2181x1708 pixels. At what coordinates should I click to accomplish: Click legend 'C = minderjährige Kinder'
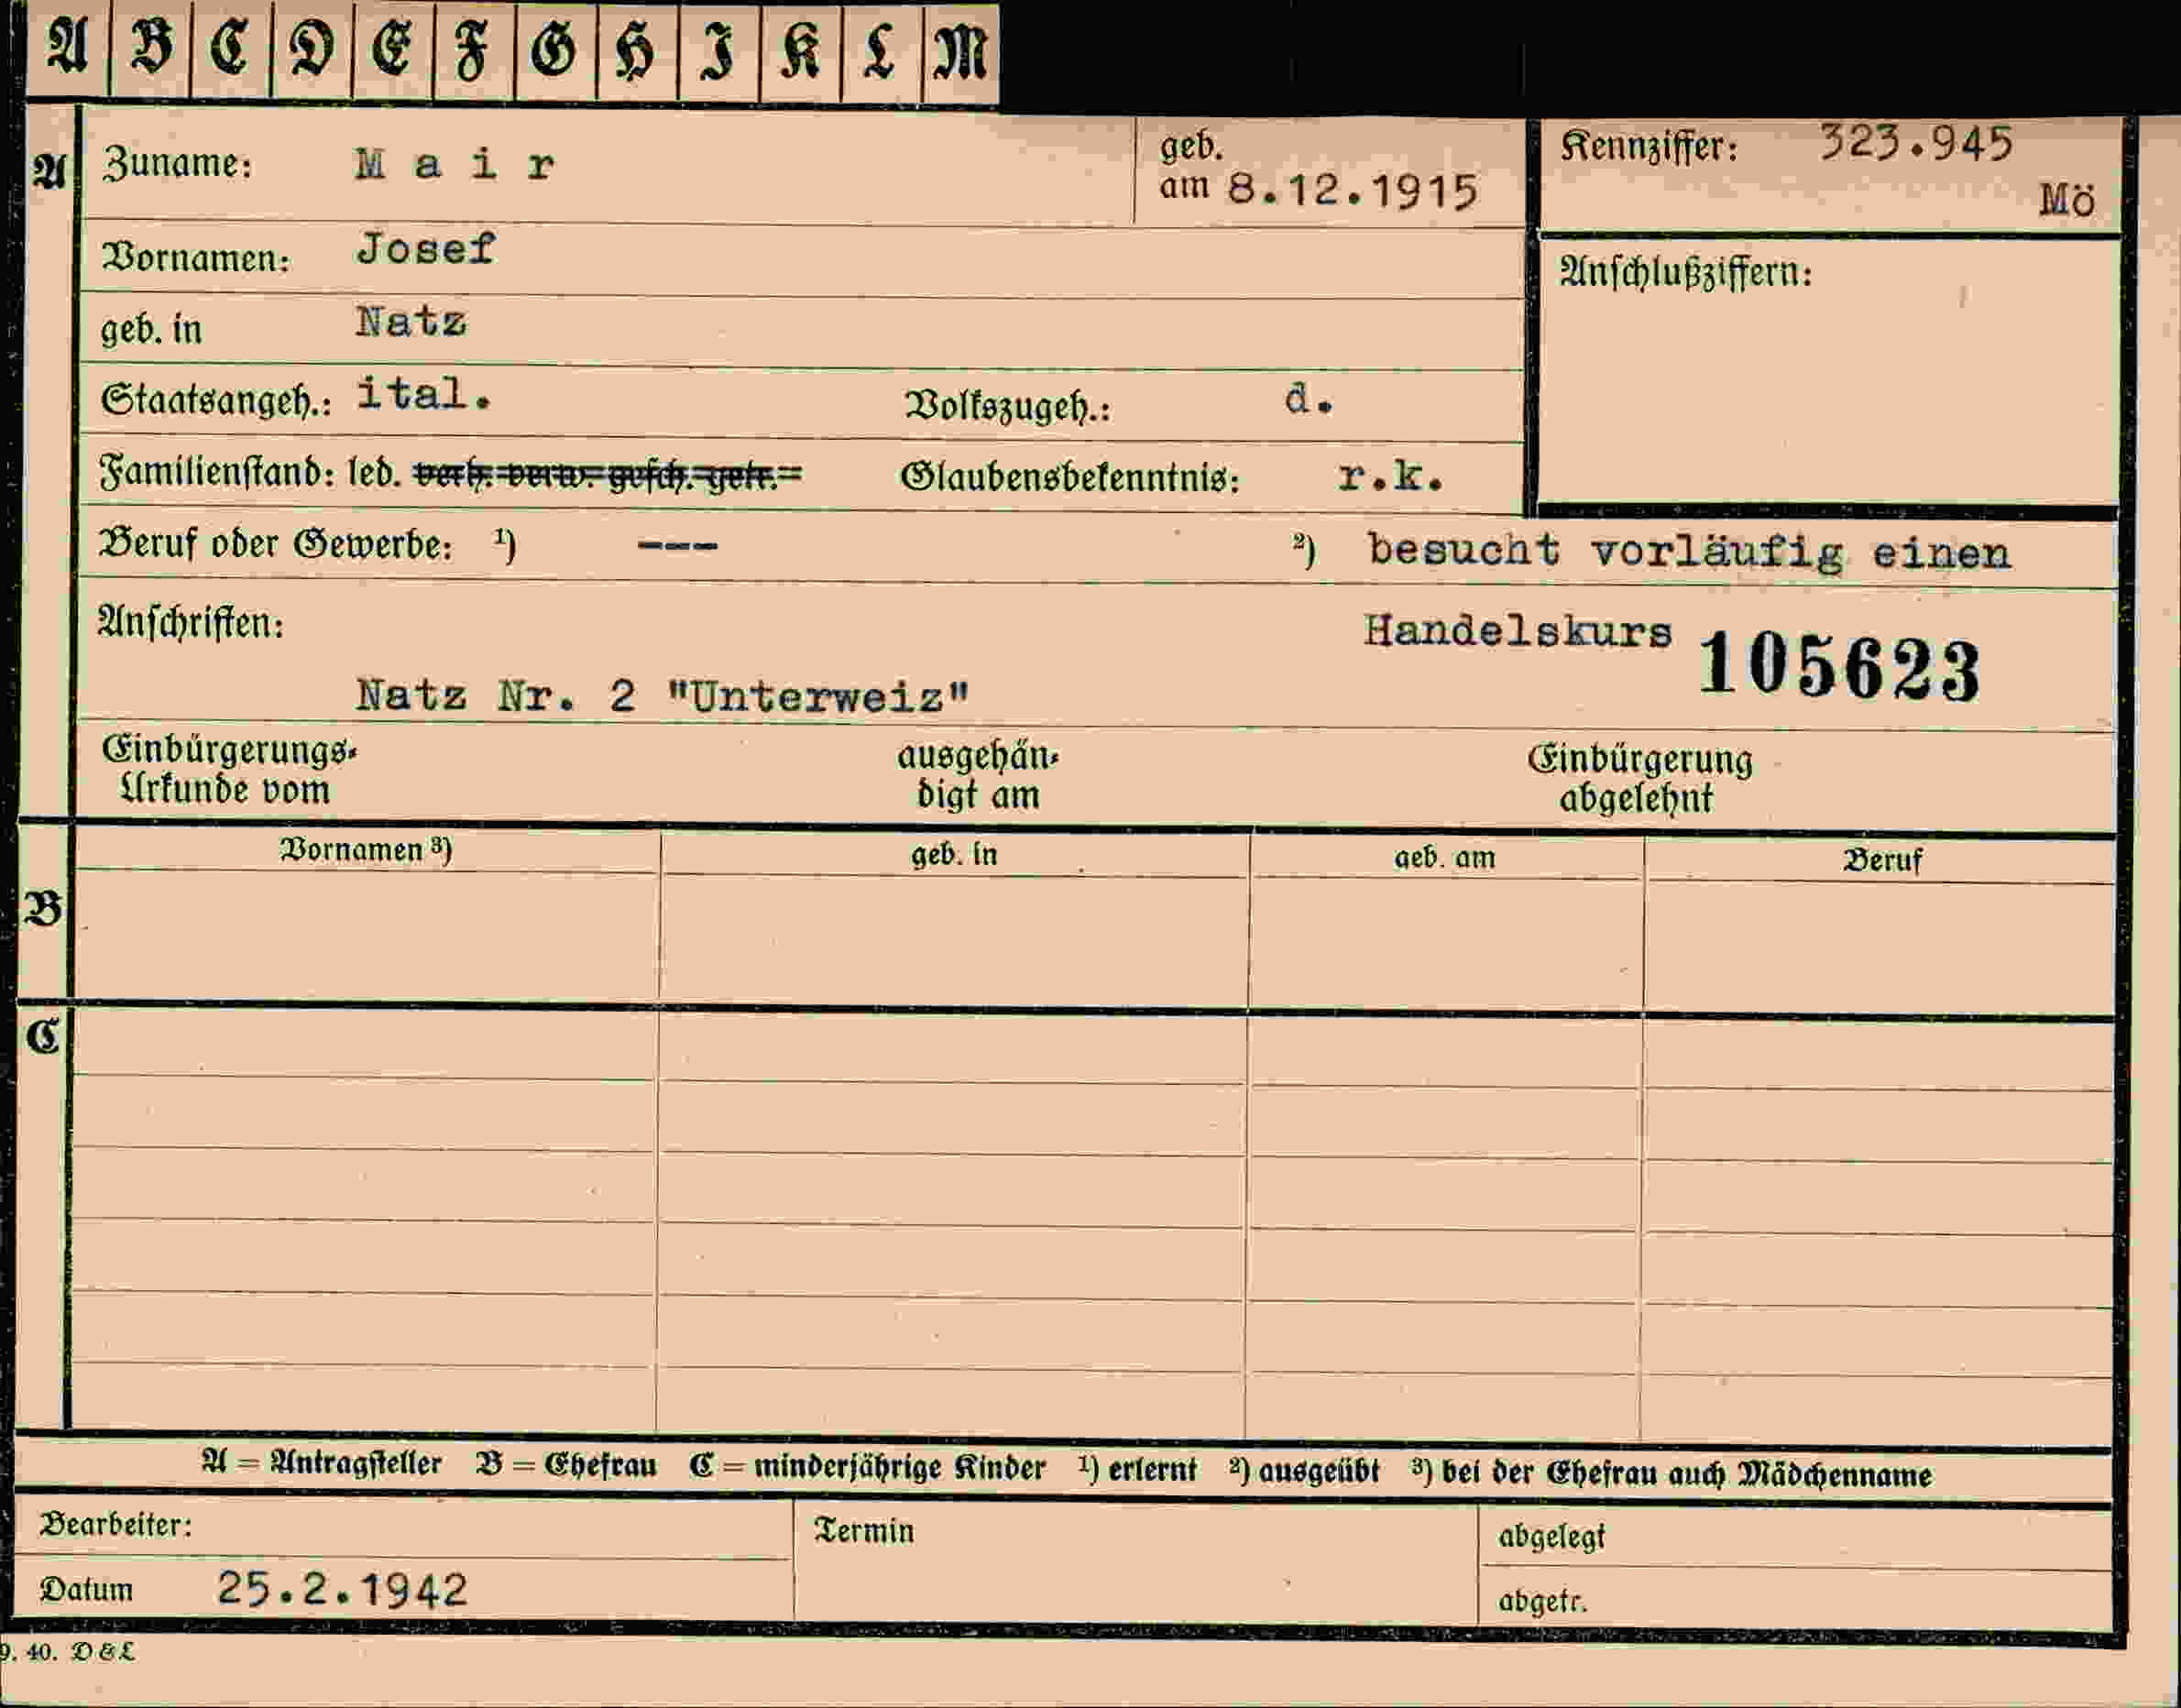(x=867, y=1468)
